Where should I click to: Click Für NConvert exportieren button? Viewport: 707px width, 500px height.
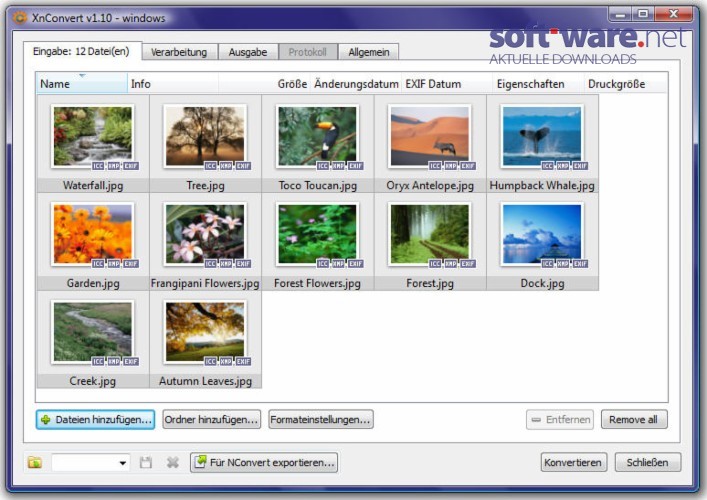coord(264,463)
